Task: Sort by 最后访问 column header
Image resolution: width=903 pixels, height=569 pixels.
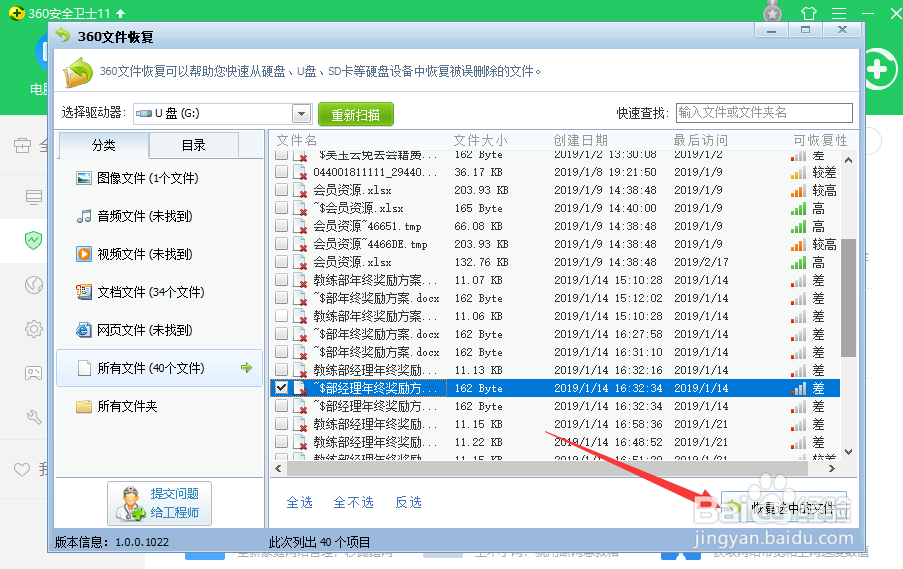Action: (x=701, y=140)
